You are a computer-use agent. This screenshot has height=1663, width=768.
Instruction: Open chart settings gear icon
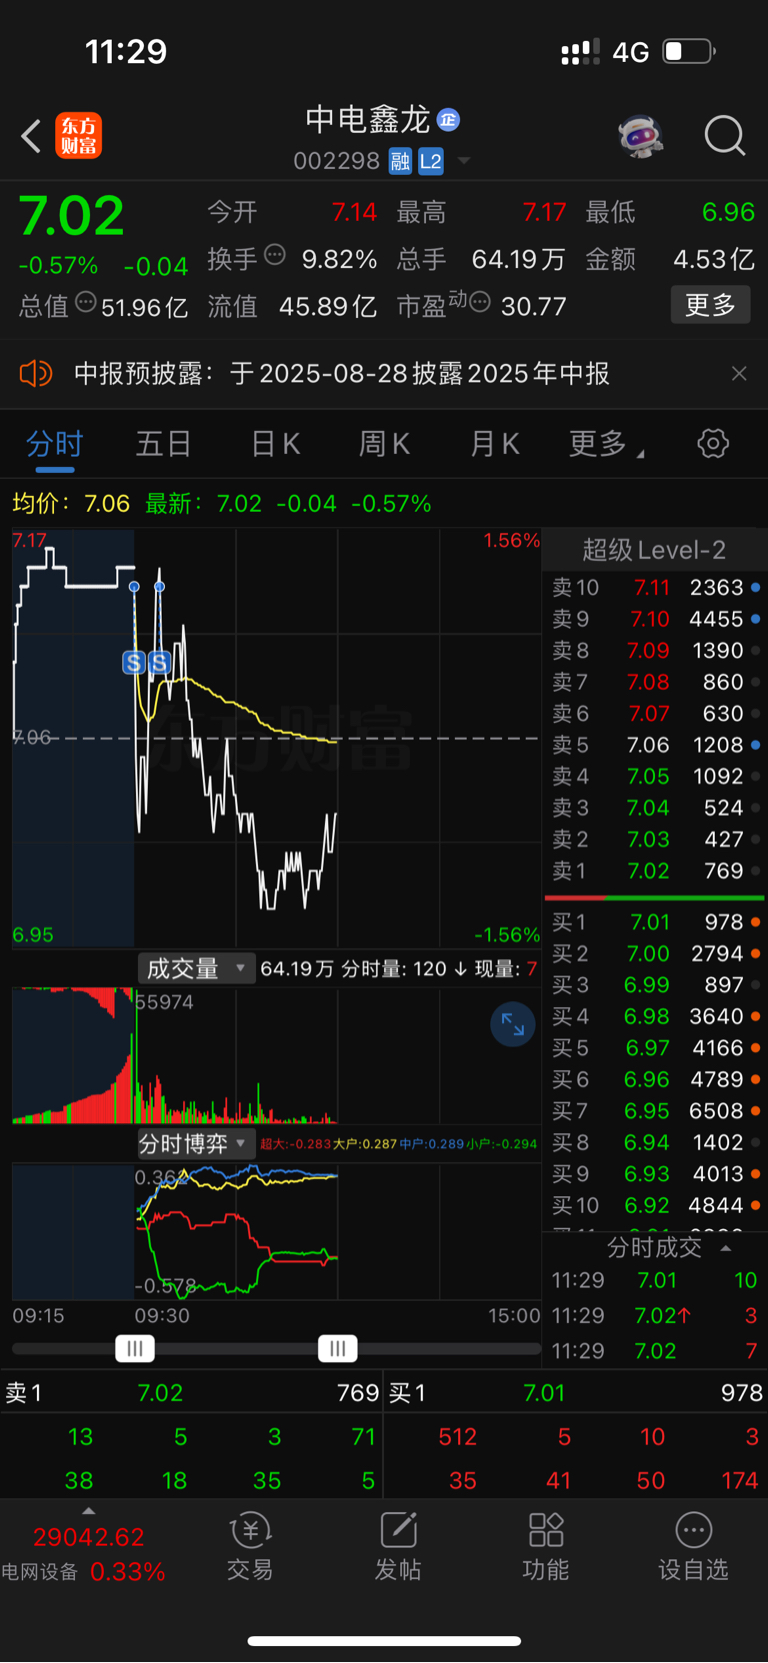pos(713,443)
